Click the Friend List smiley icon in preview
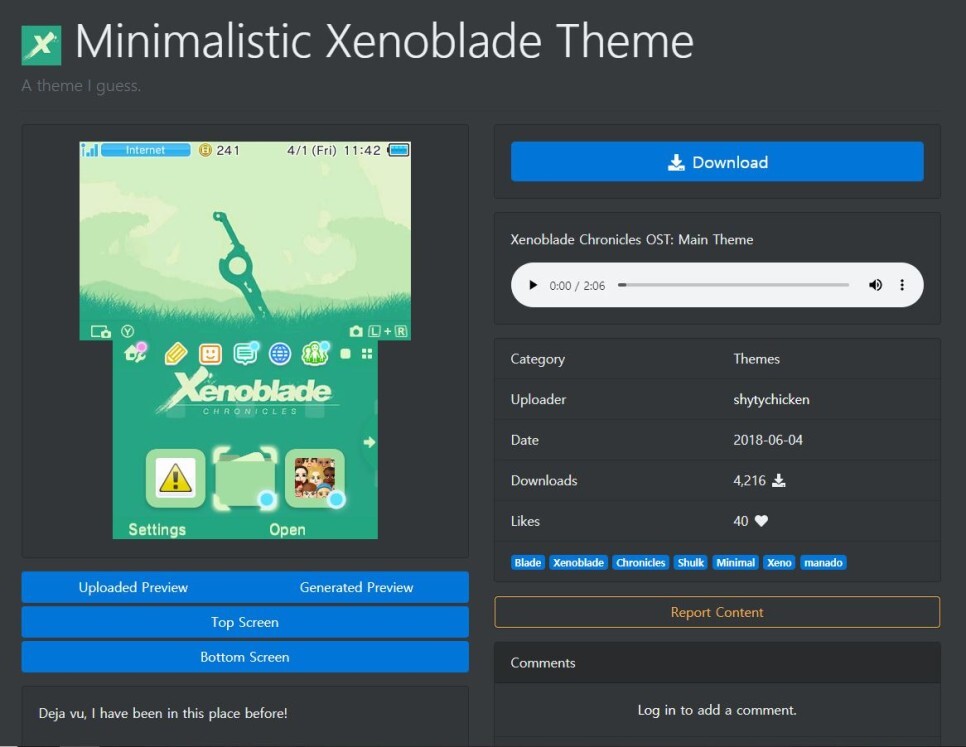This screenshot has width=966, height=747. point(210,353)
